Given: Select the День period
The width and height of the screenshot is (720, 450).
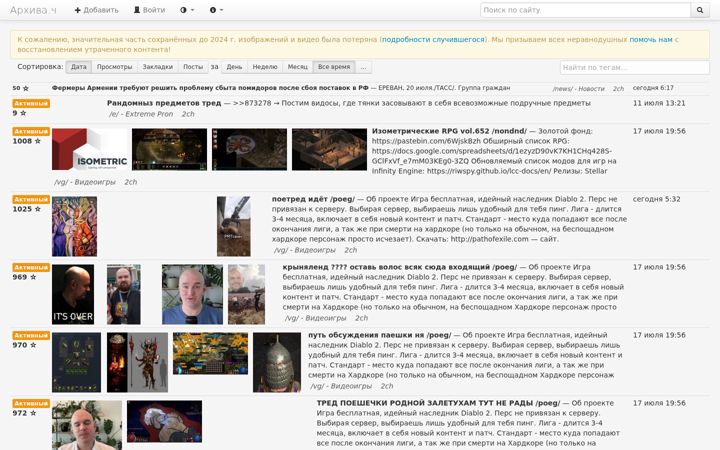Looking at the screenshot, I should pyautogui.click(x=234, y=67).
